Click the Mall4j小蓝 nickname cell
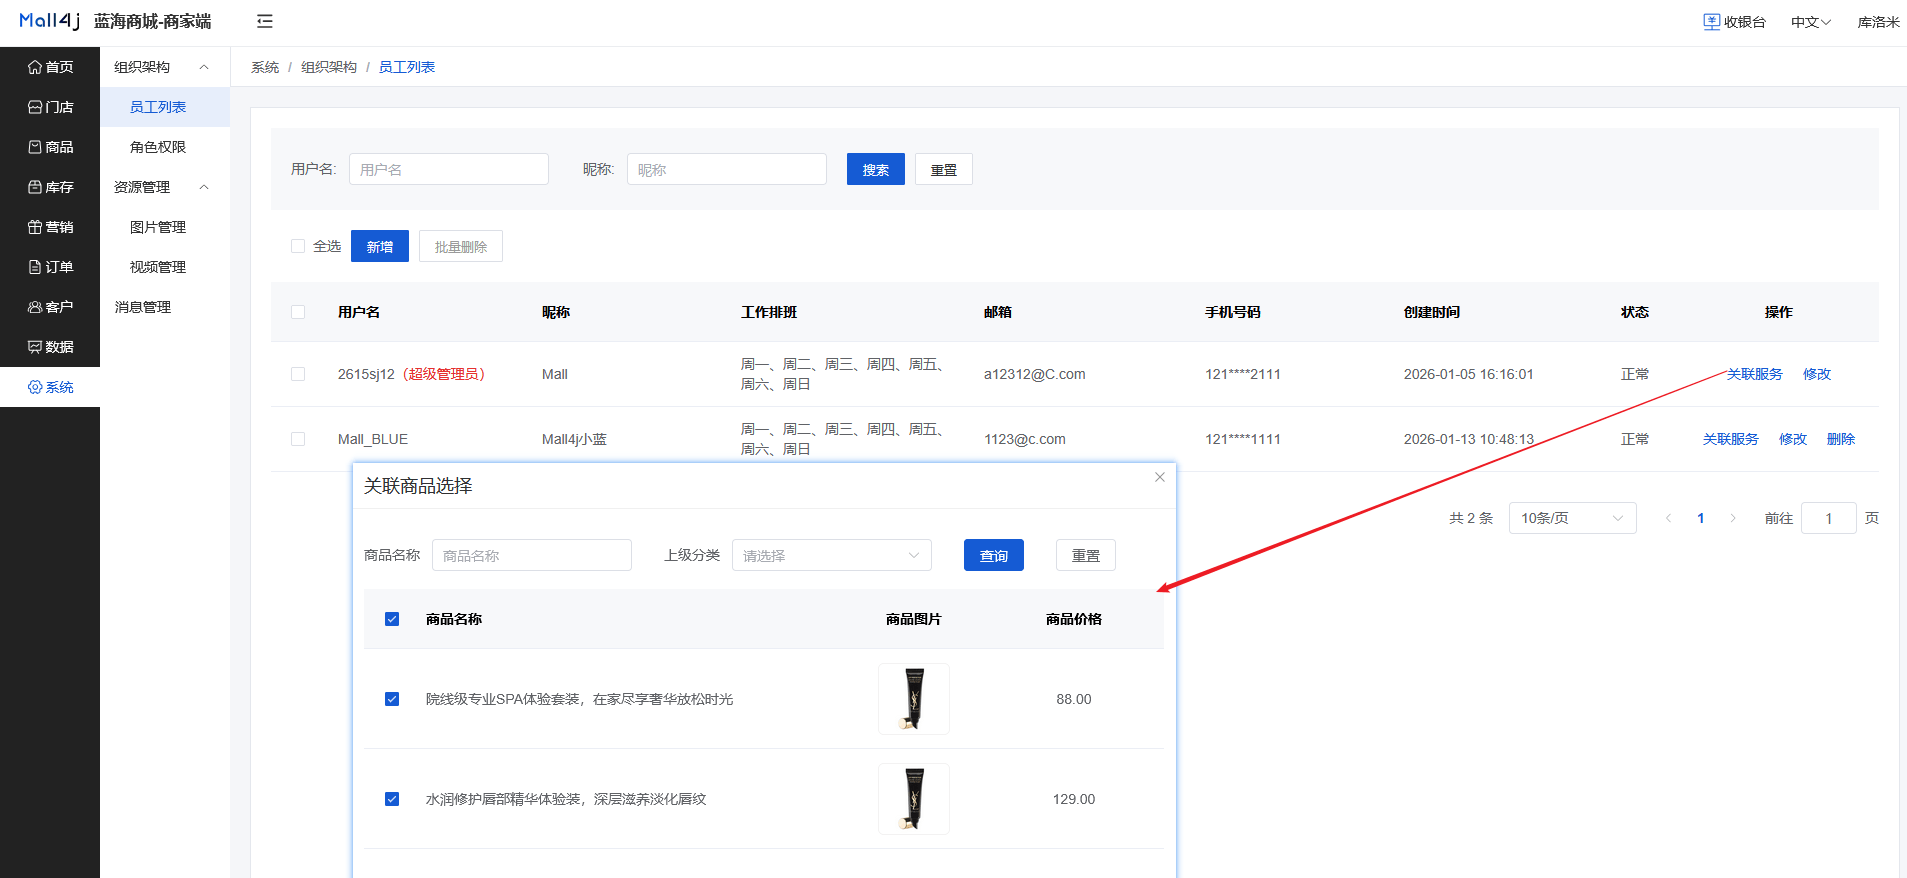 (x=574, y=439)
